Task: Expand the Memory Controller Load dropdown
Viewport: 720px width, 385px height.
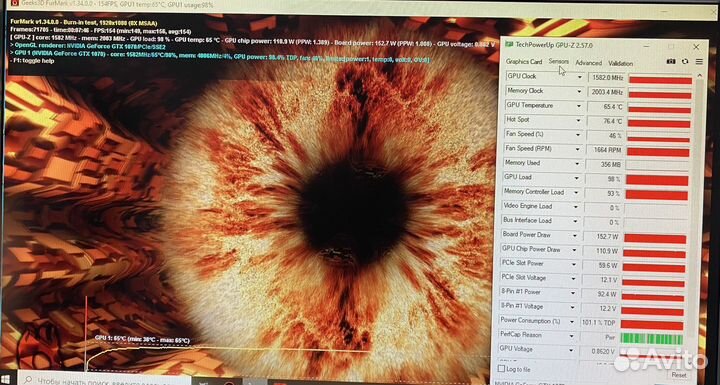Action: 576,193
